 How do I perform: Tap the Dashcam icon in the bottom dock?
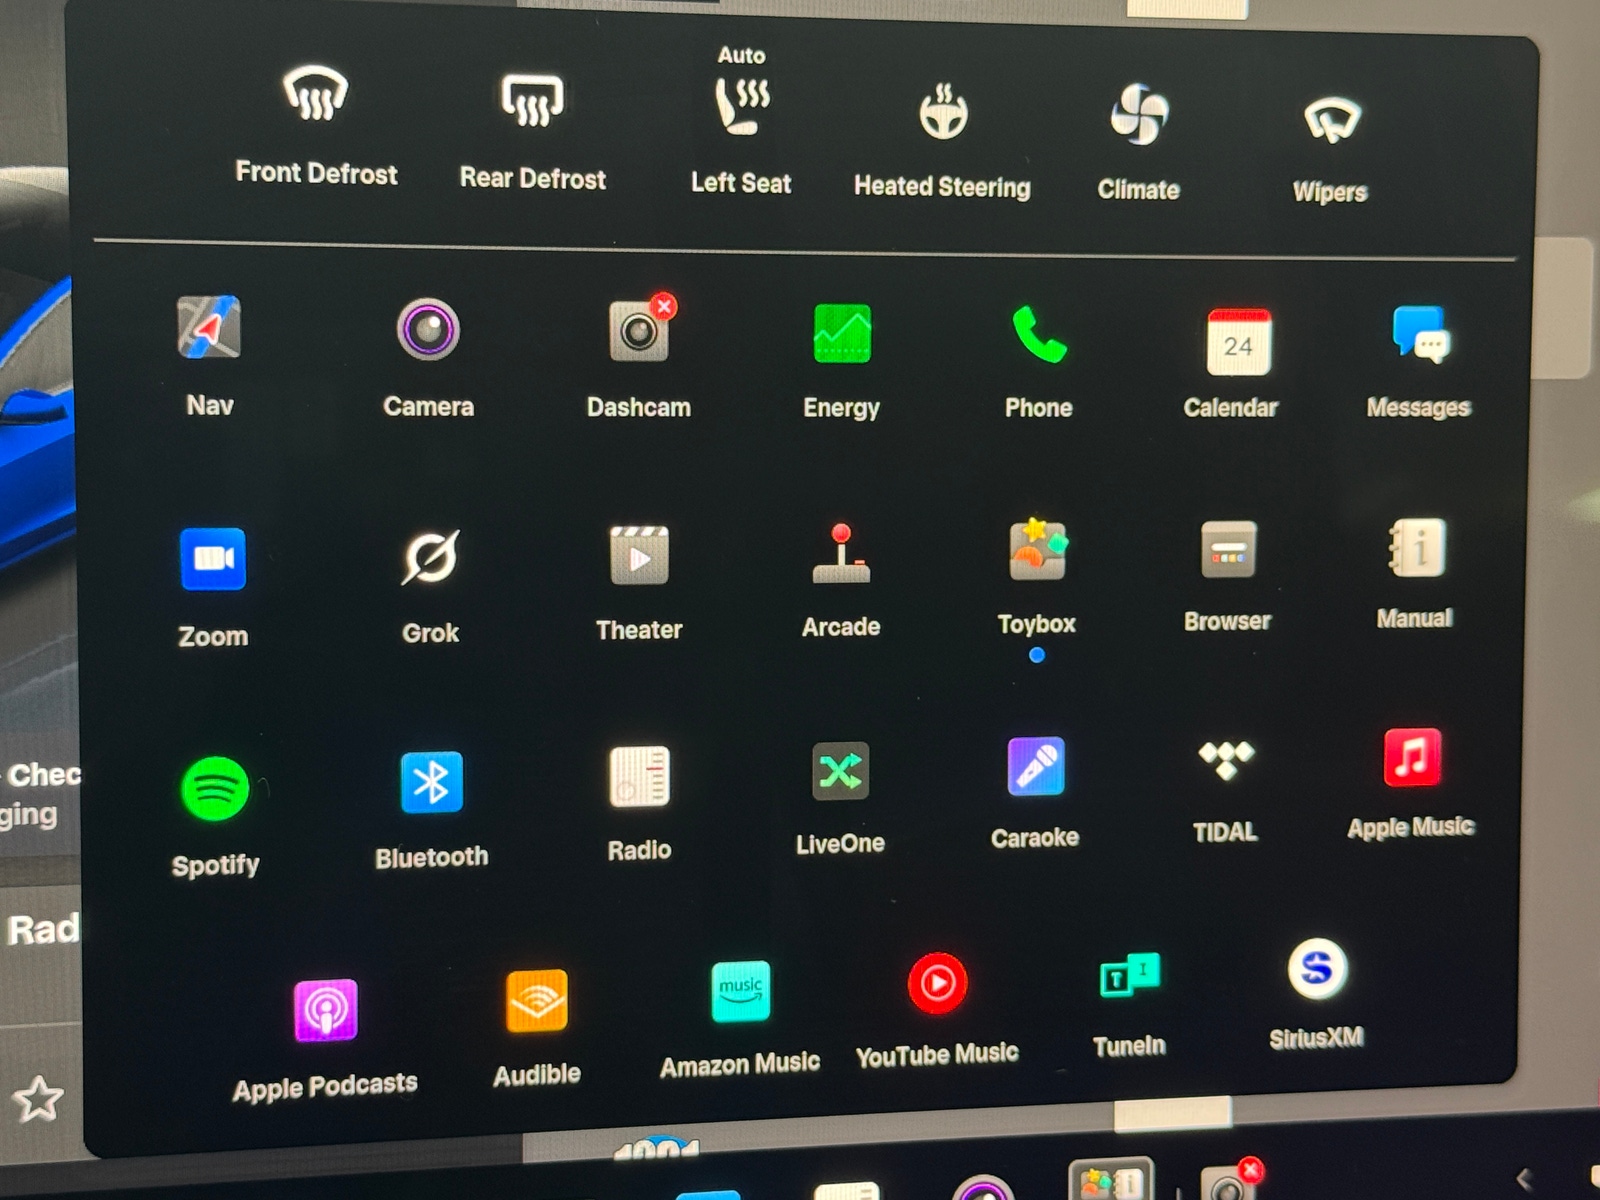tap(1231, 1180)
